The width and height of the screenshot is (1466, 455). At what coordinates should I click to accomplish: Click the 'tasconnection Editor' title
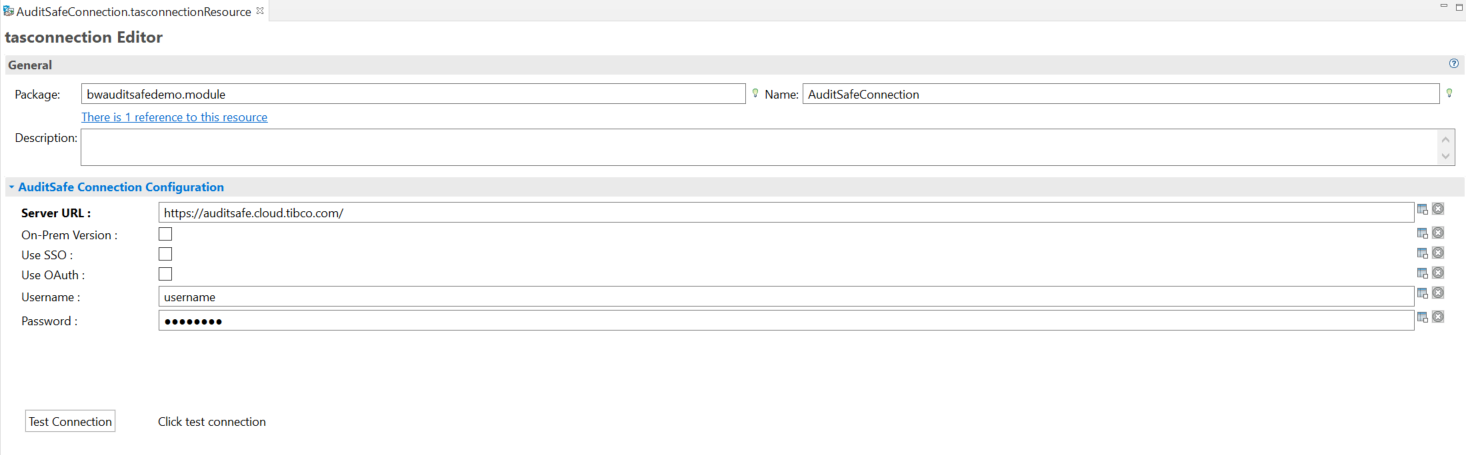tap(84, 37)
